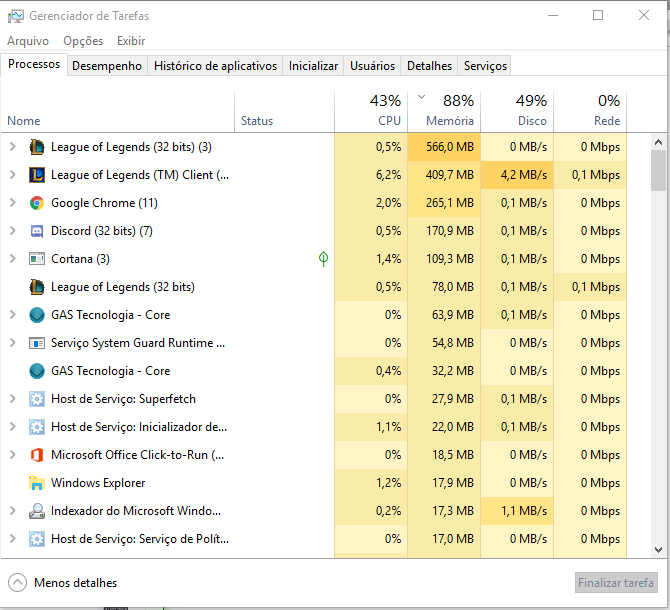Click the 6,2% CPU value

(x=388, y=175)
